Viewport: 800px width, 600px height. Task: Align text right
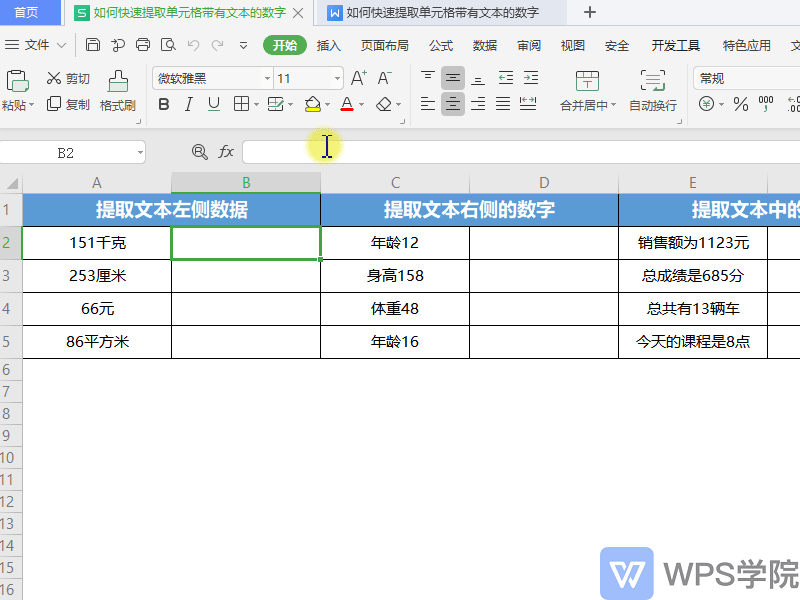(x=478, y=104)
